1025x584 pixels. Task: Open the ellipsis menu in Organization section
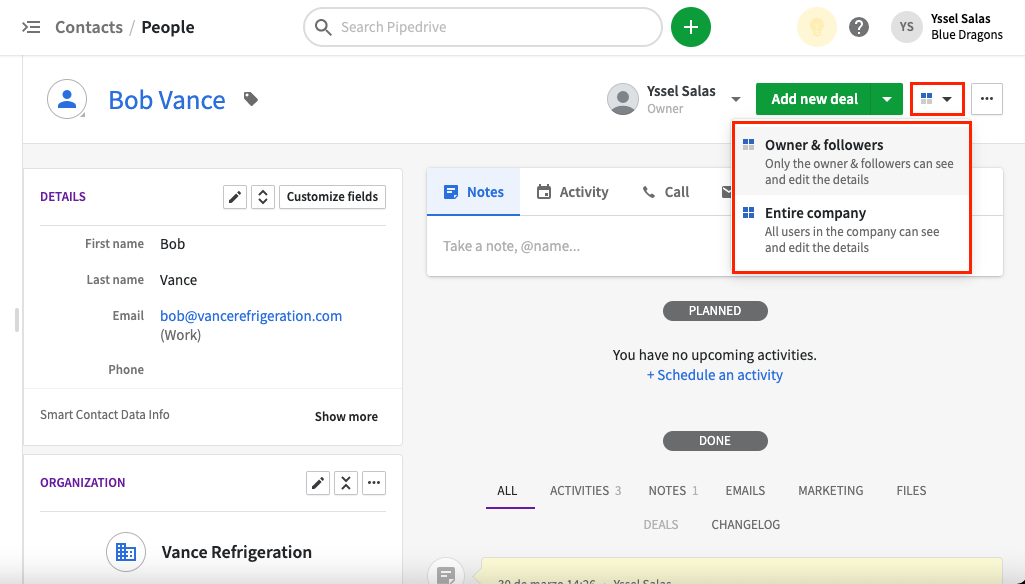[x=374, y=483]
